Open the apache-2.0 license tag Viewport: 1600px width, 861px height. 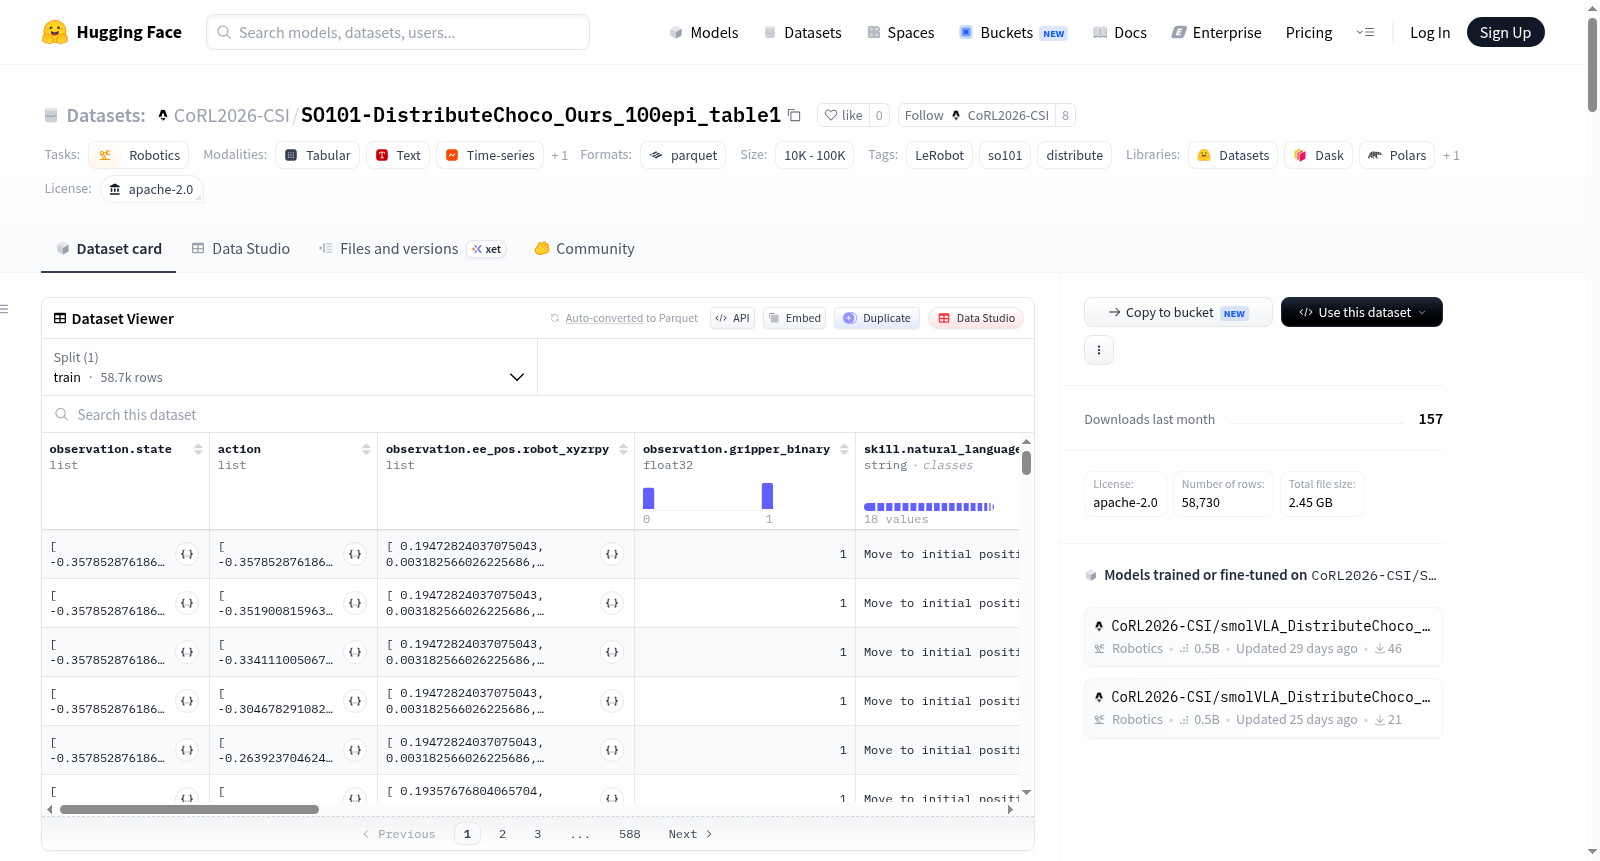click(x=152, y=189)
